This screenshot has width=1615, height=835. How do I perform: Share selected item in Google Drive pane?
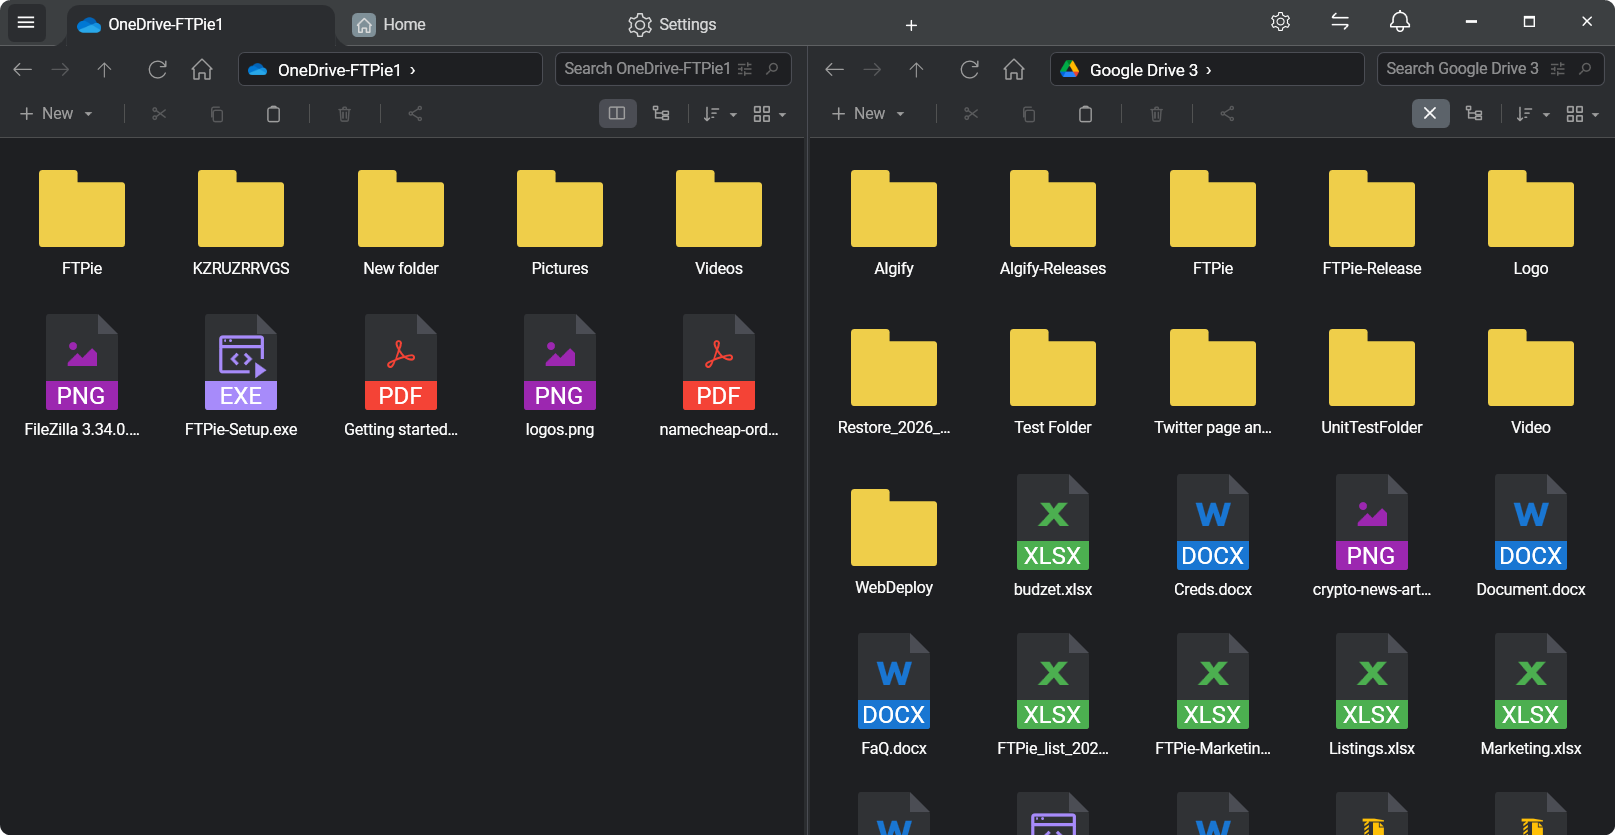1227,114
